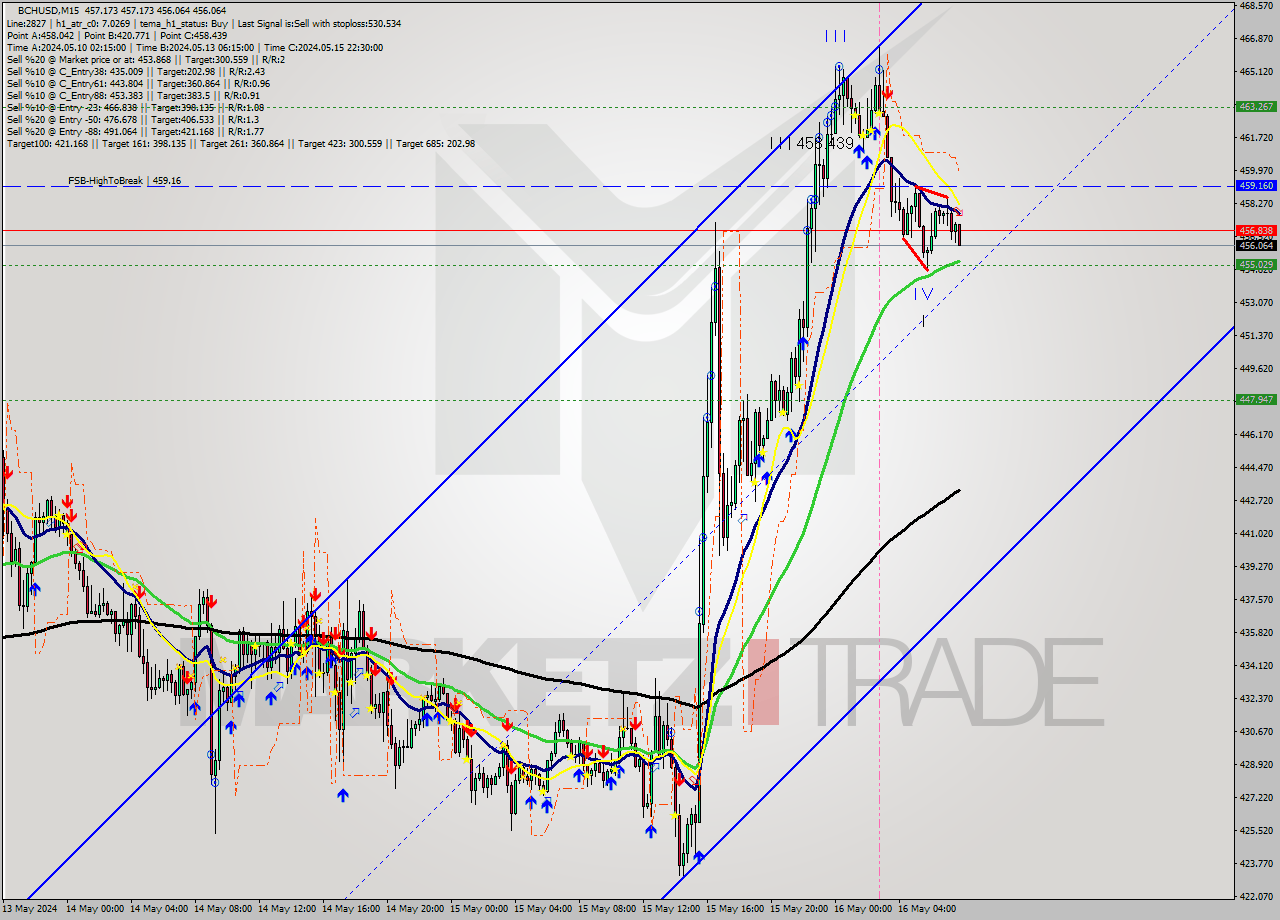
Task: Click the 461.720 price axis label
Action: (1255, 138)
